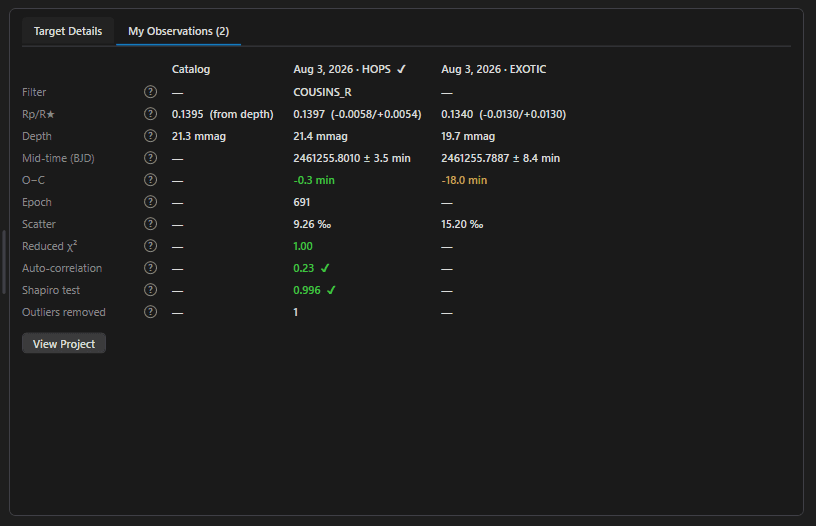Click the green check next to 0.996
This screenshot has width=816, height=526.
coord(331,290)
